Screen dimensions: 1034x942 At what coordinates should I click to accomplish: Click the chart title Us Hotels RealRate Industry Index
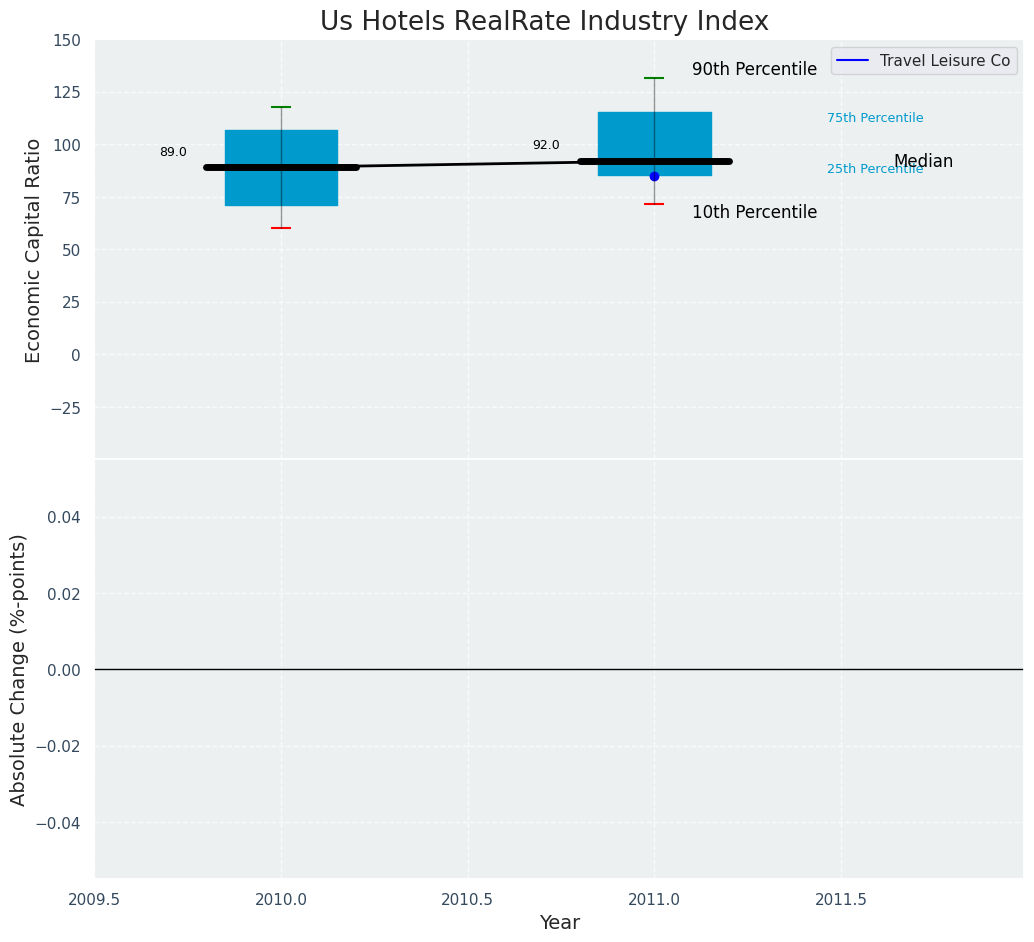point(544,22)
